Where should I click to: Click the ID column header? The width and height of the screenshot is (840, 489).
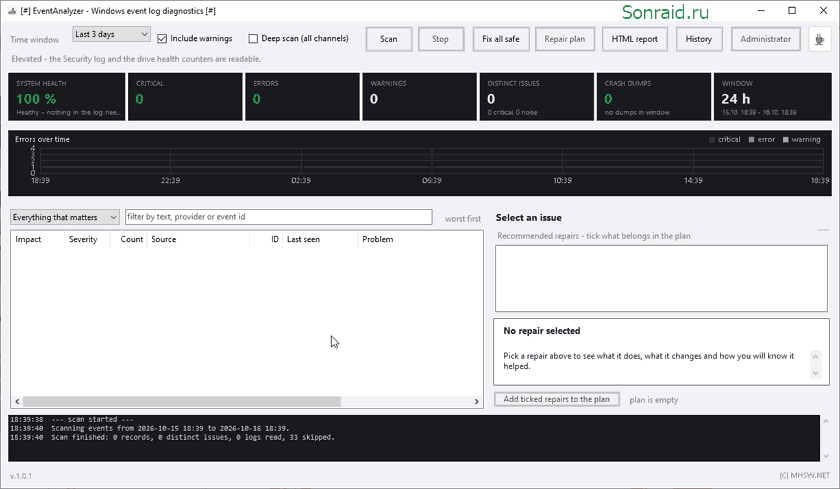(x=266, y=239)
